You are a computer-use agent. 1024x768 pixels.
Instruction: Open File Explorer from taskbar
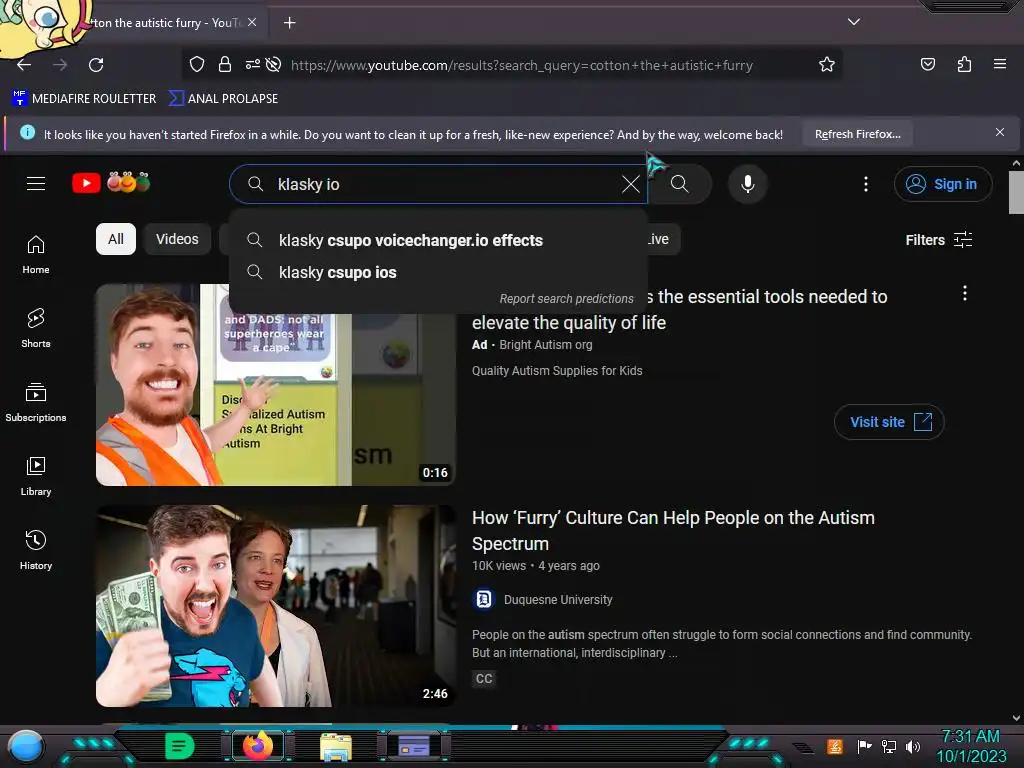336,747
